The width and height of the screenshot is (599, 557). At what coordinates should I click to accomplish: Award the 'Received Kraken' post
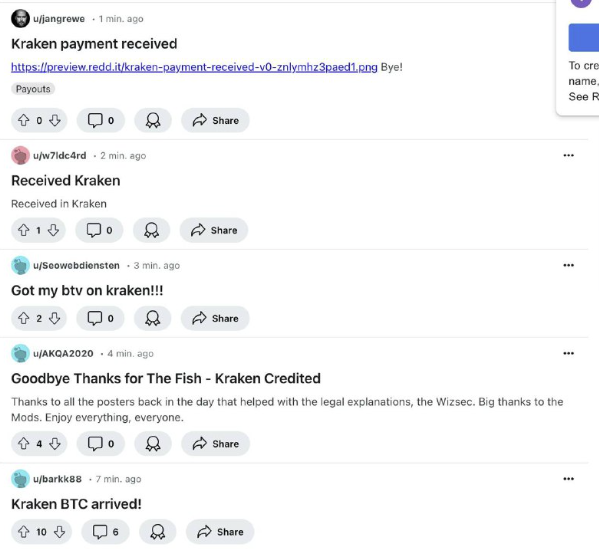pyautogui.click(x=151, y=230)
